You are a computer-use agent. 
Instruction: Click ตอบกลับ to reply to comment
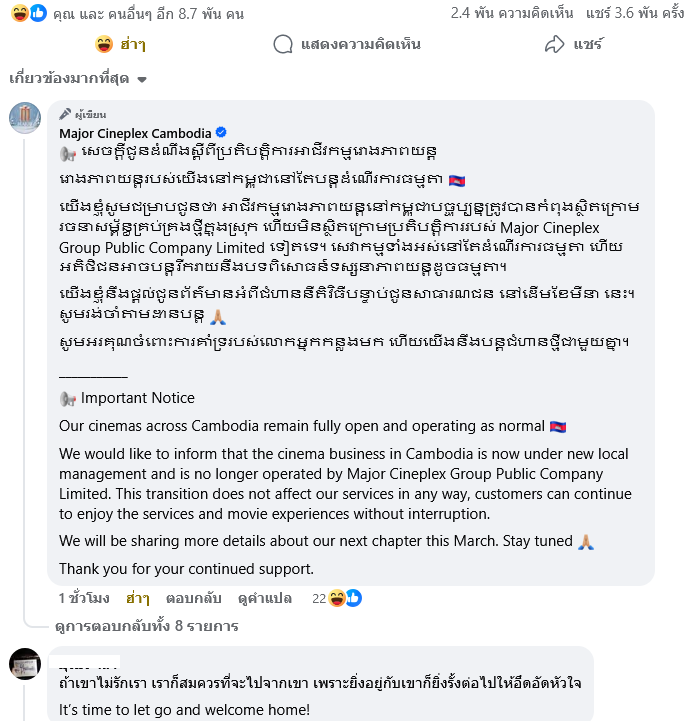[193, 598]
